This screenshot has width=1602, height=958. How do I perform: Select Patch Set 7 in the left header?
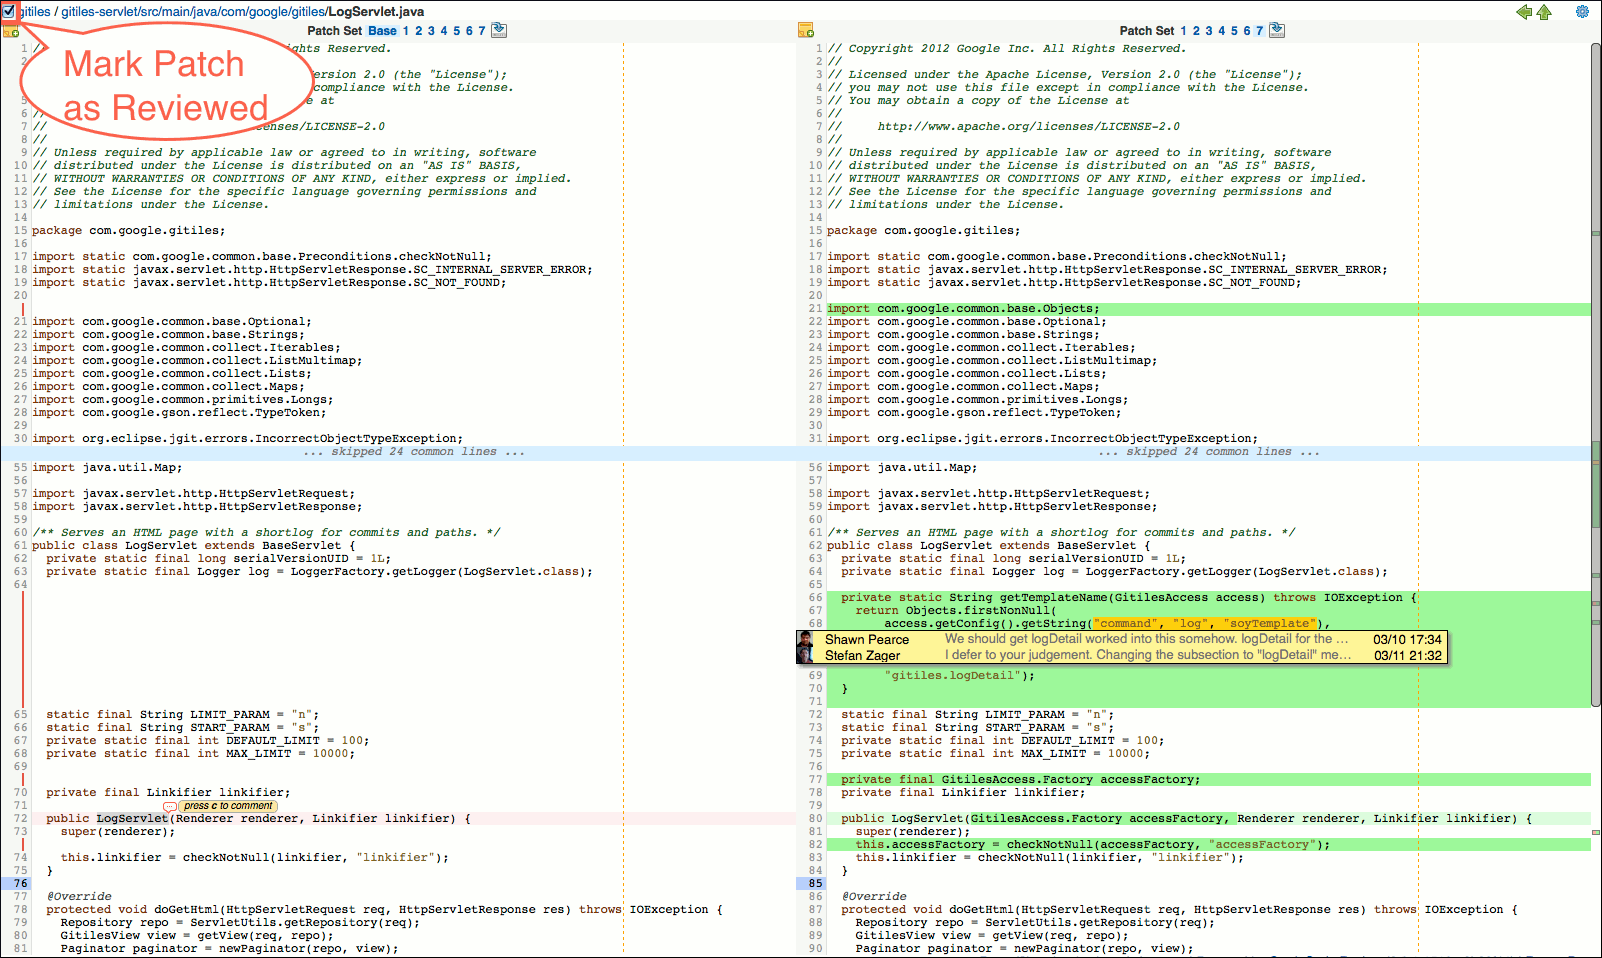coord(481,30)
